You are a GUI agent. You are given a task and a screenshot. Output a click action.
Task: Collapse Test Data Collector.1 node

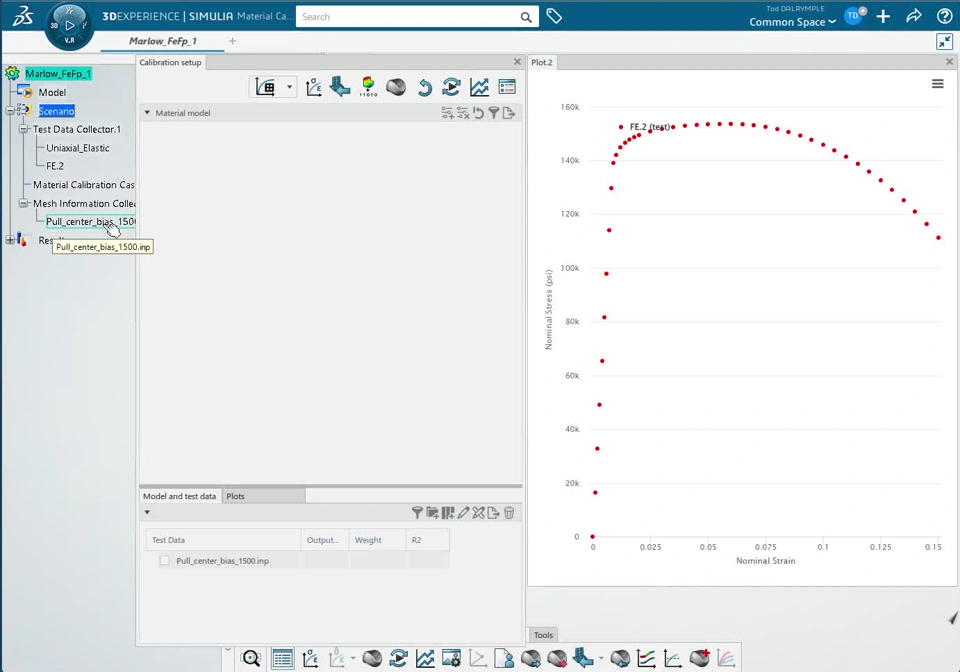(x=23, y=129)
